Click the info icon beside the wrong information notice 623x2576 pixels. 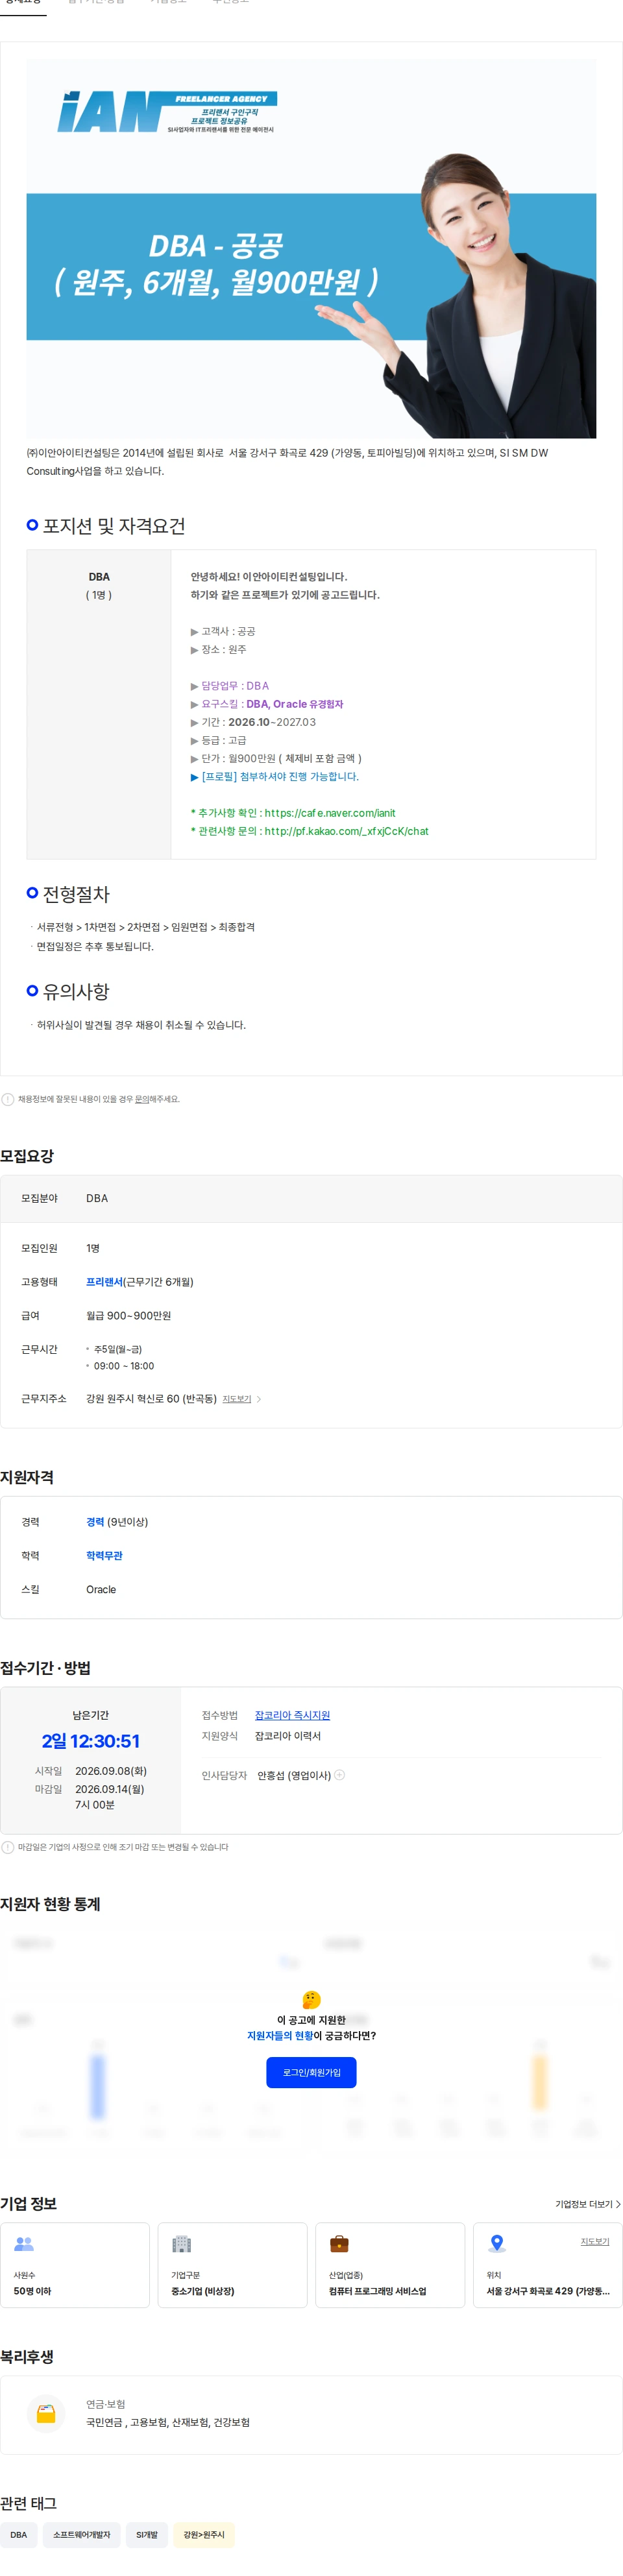[8, 1099]
